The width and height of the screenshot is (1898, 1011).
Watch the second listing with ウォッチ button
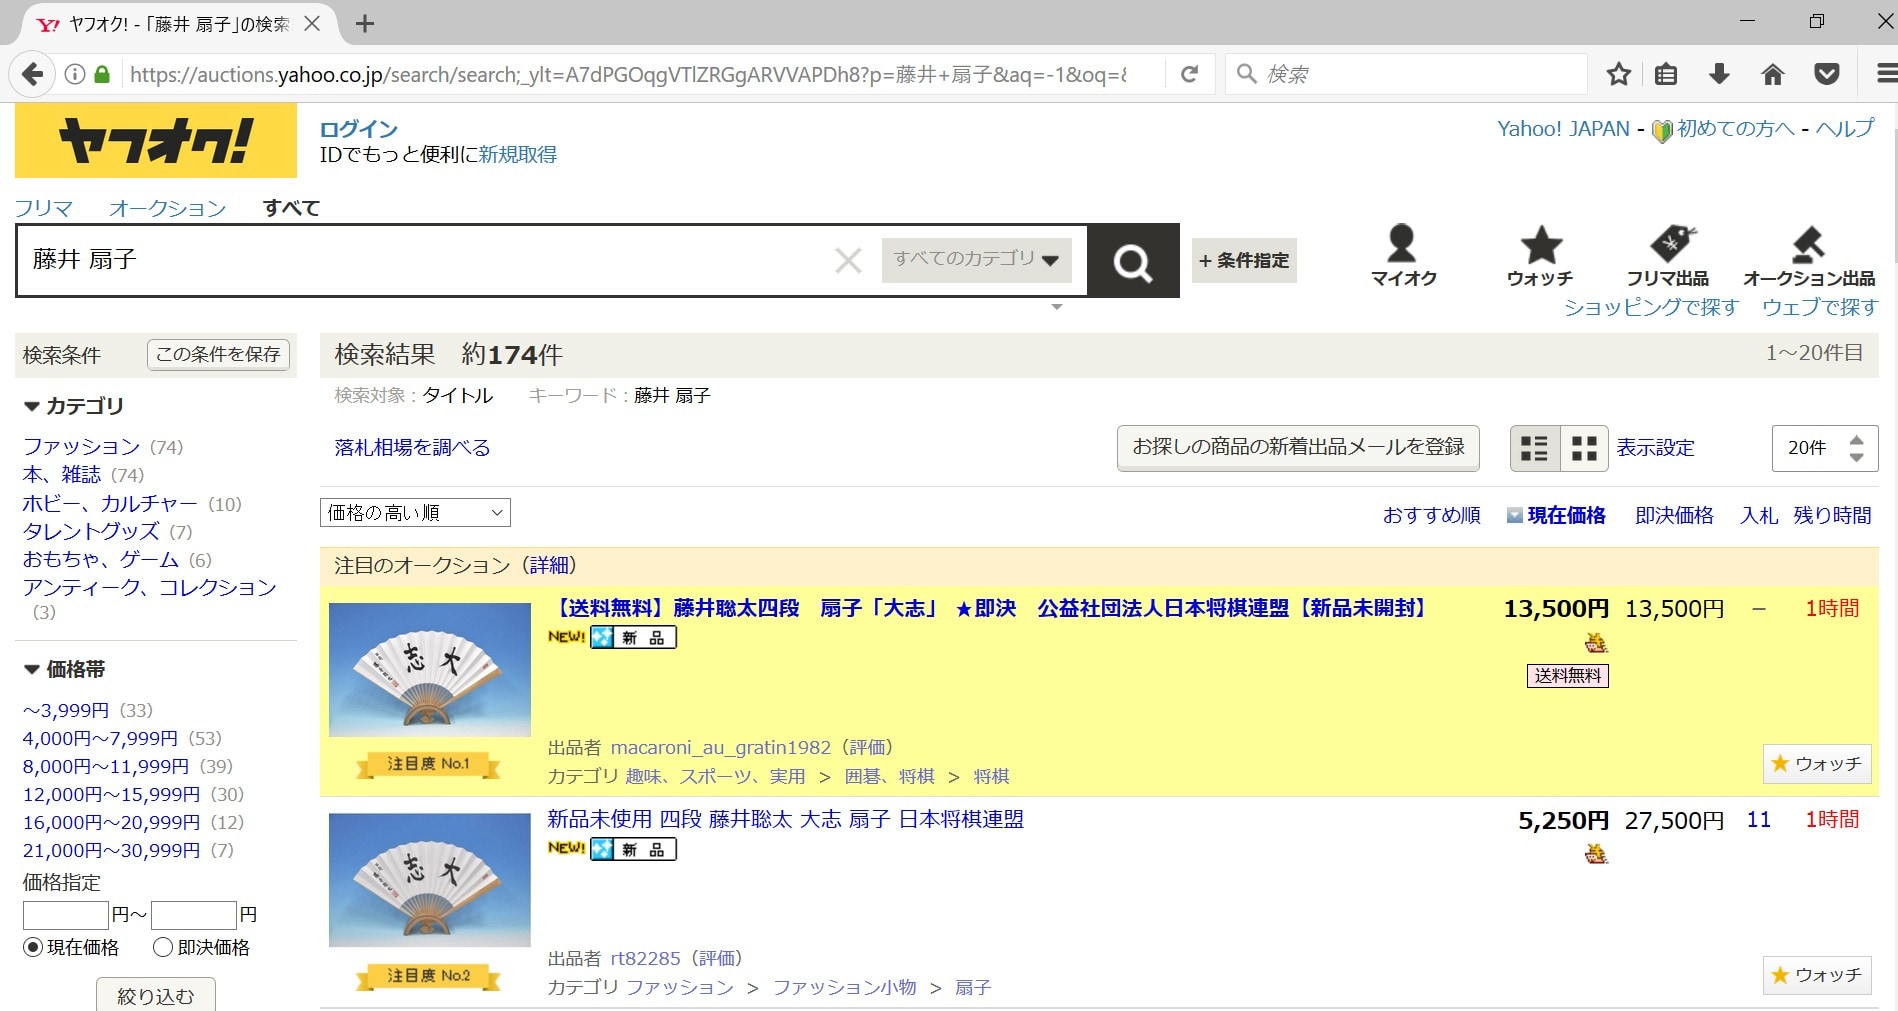pos(1817,975)
